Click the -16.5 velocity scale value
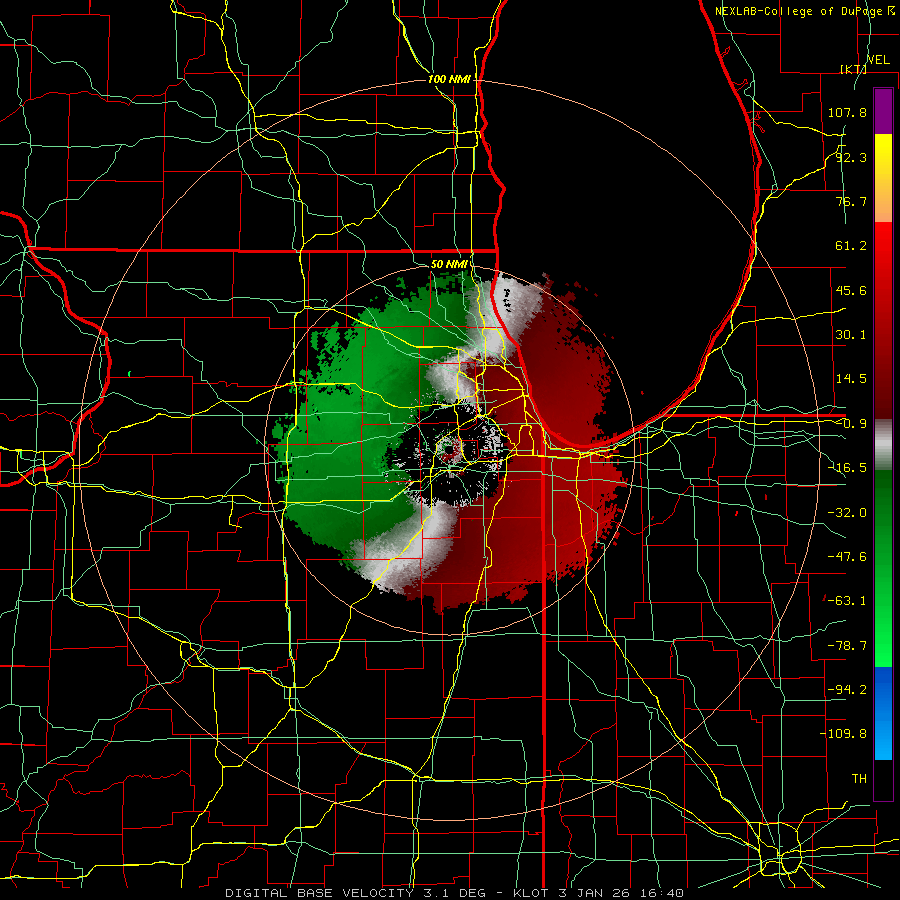This screenshot has height=900, width=900. [x=847, y=468]
